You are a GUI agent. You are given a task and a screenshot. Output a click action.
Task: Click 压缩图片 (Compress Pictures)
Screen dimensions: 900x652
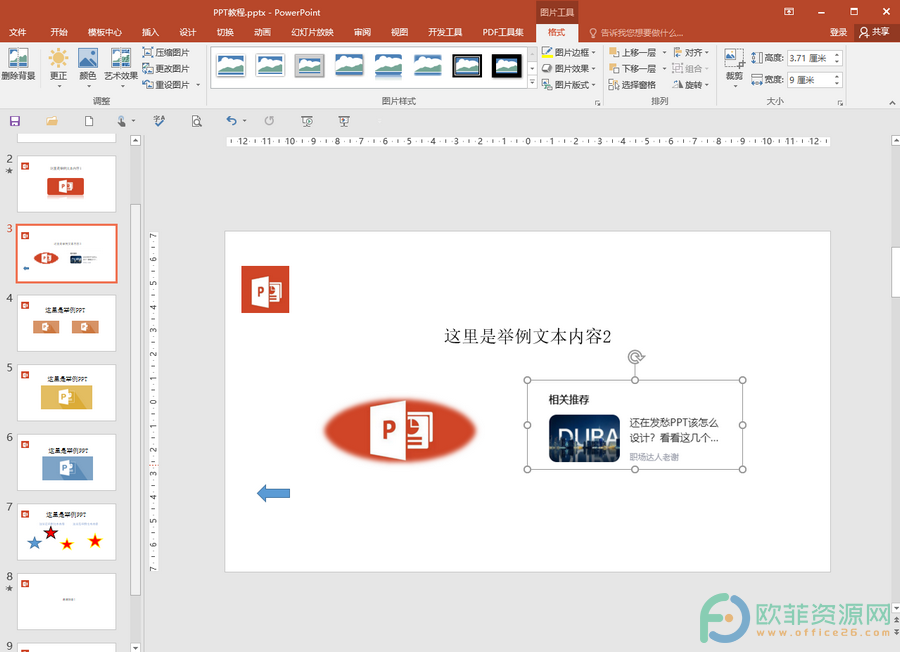pos(166,52)
